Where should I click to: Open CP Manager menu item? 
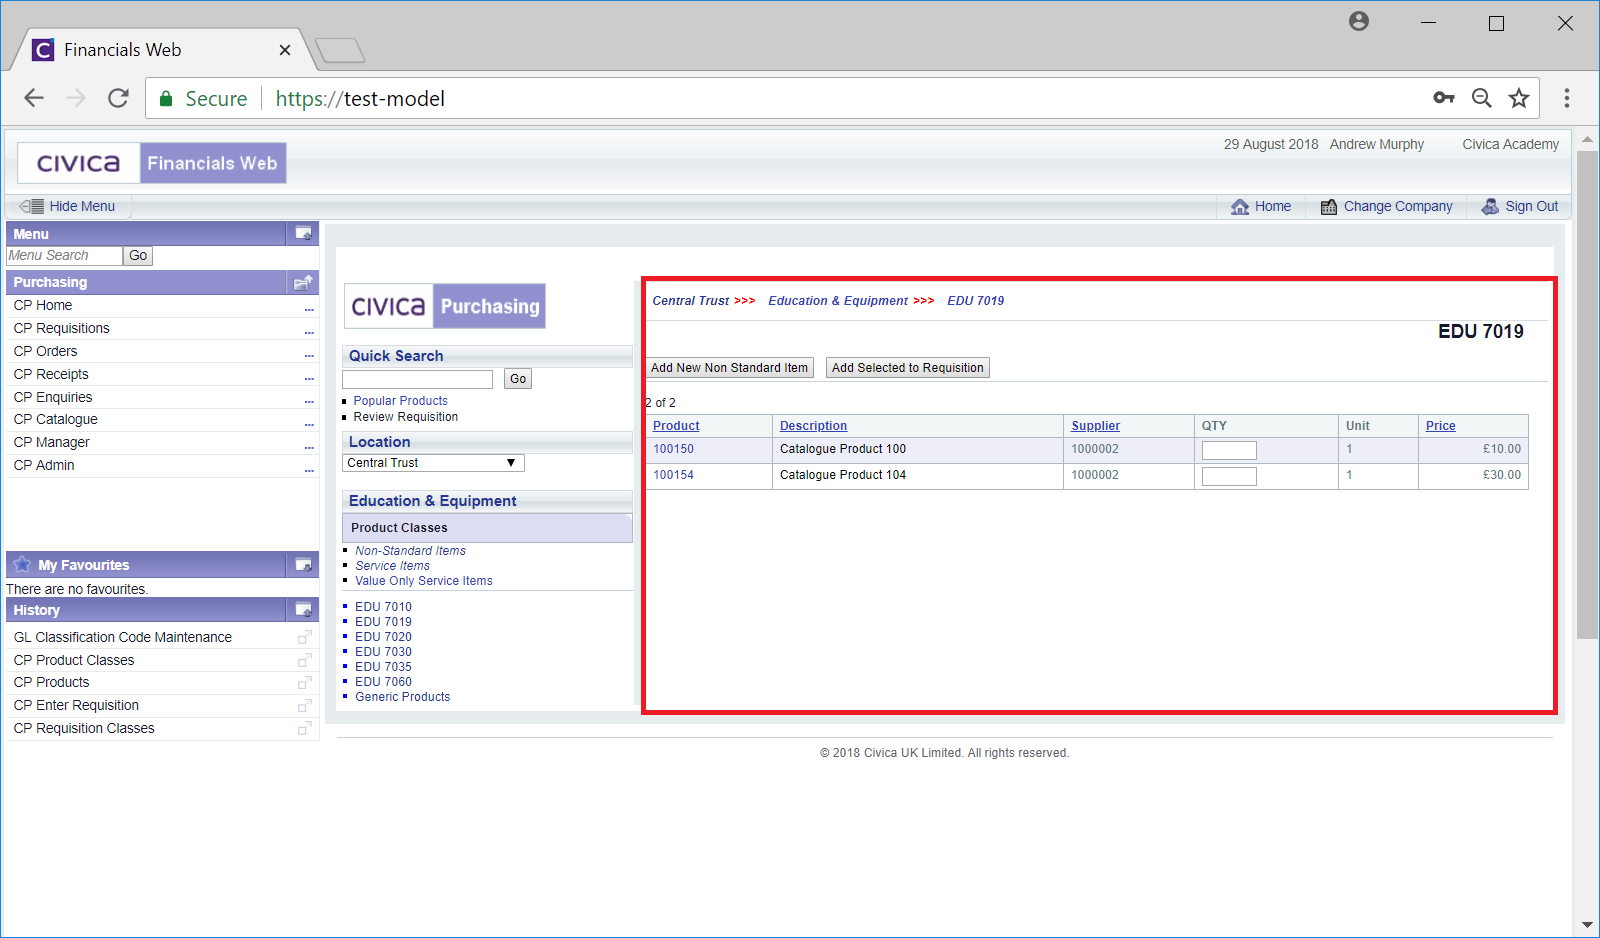click(x=51, y=442)
